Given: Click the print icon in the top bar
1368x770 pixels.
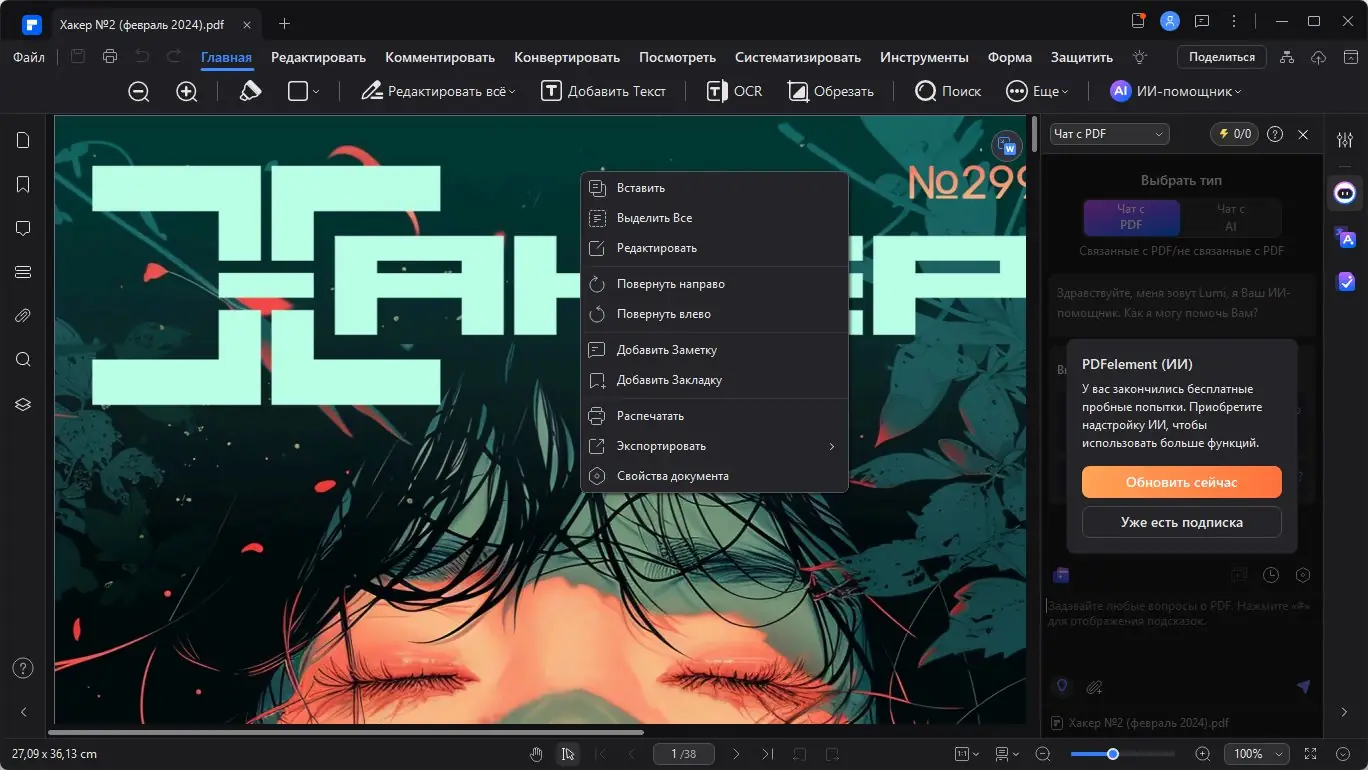Looking at the screenshot, I should (110, 57).
